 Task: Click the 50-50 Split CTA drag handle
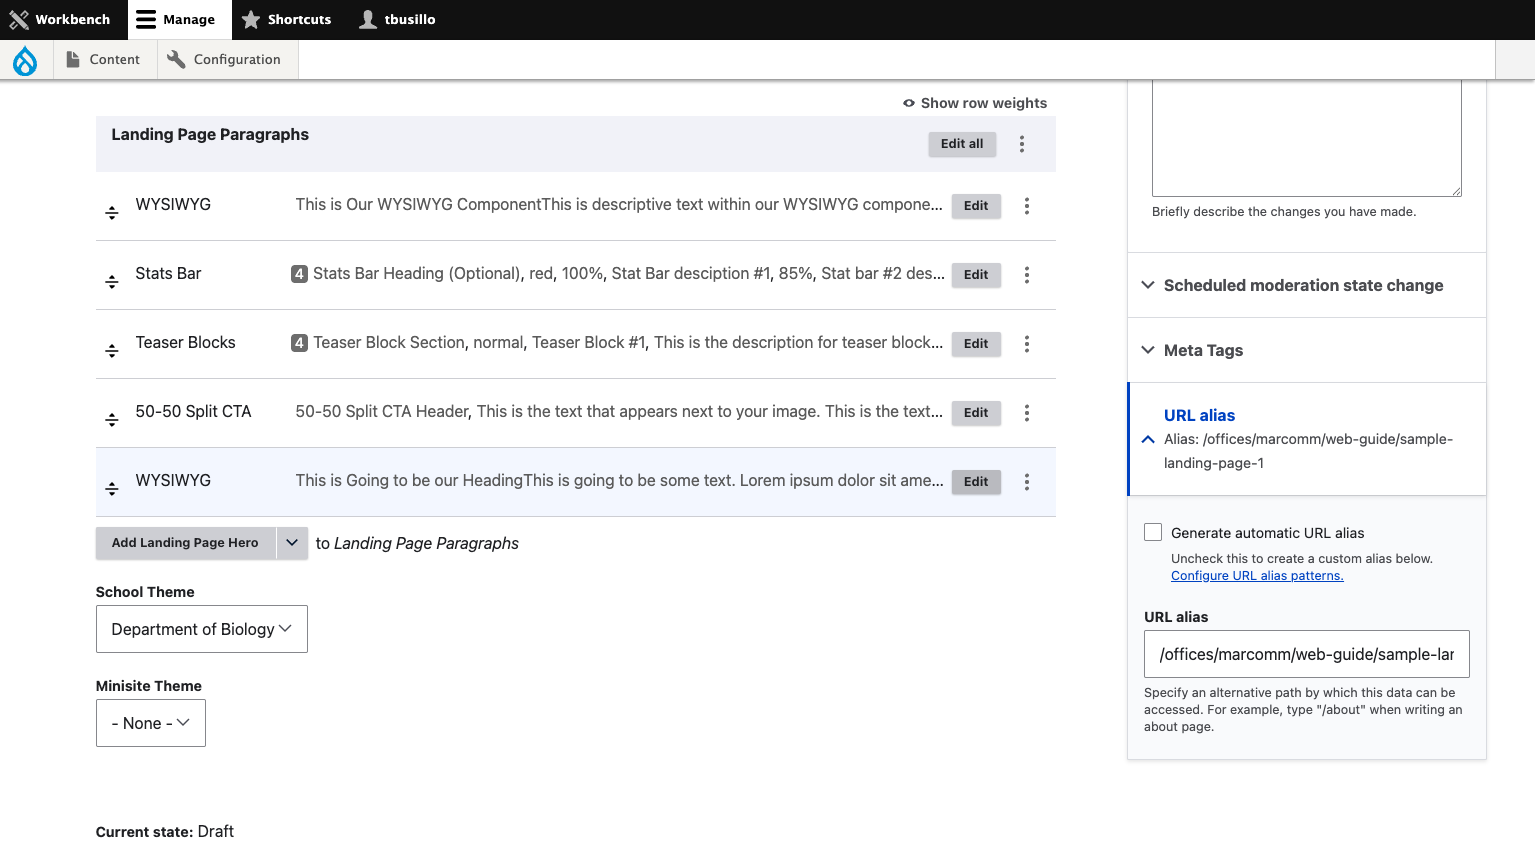pyautogui.click(x=112, y=419)
